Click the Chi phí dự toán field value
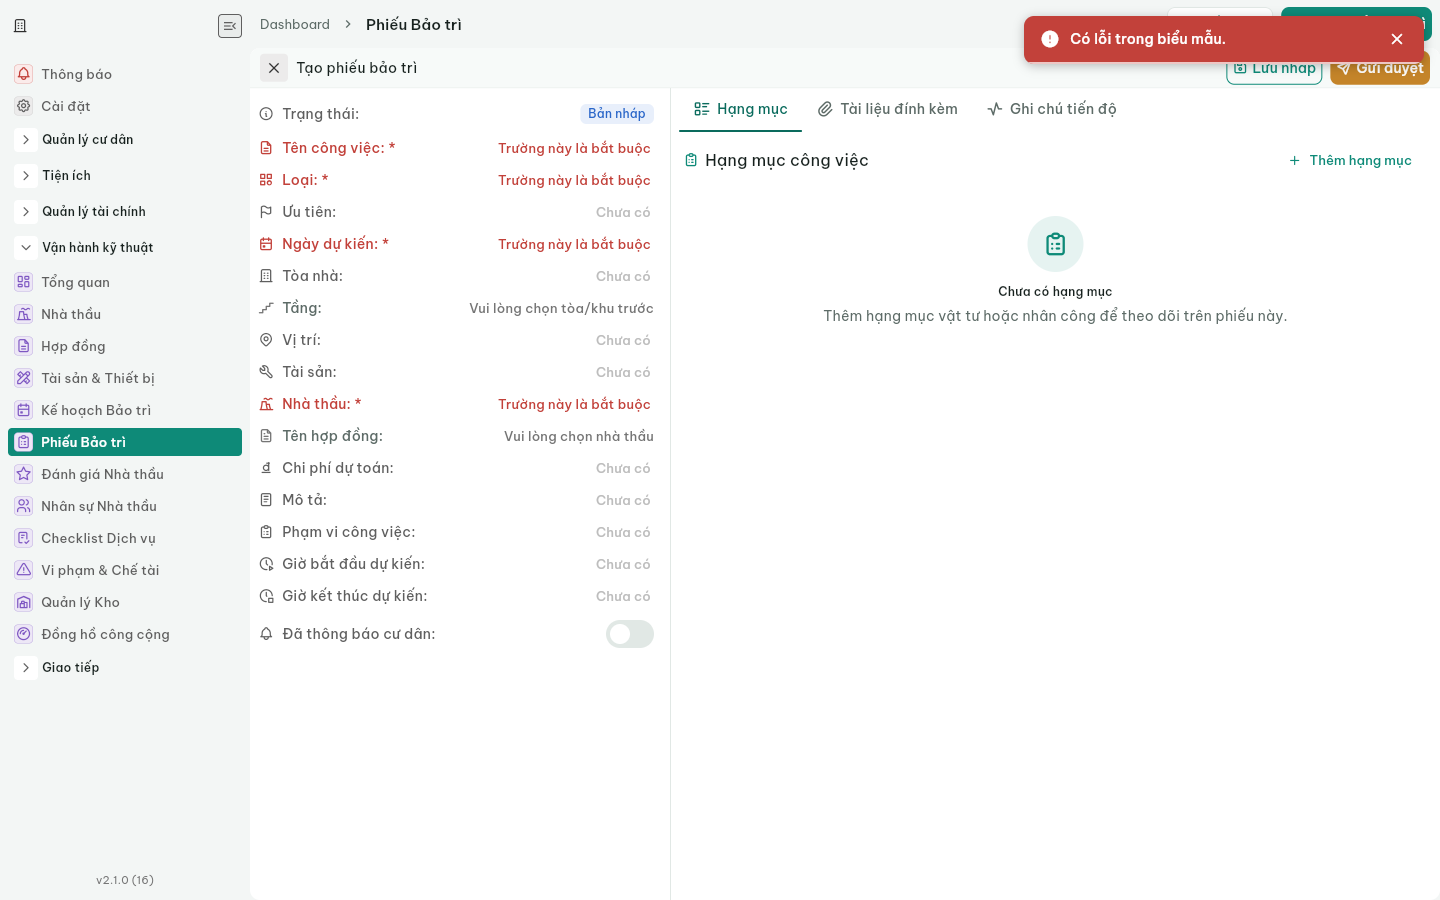Viewport: 1440px width, 900px height. pos(623,468)
